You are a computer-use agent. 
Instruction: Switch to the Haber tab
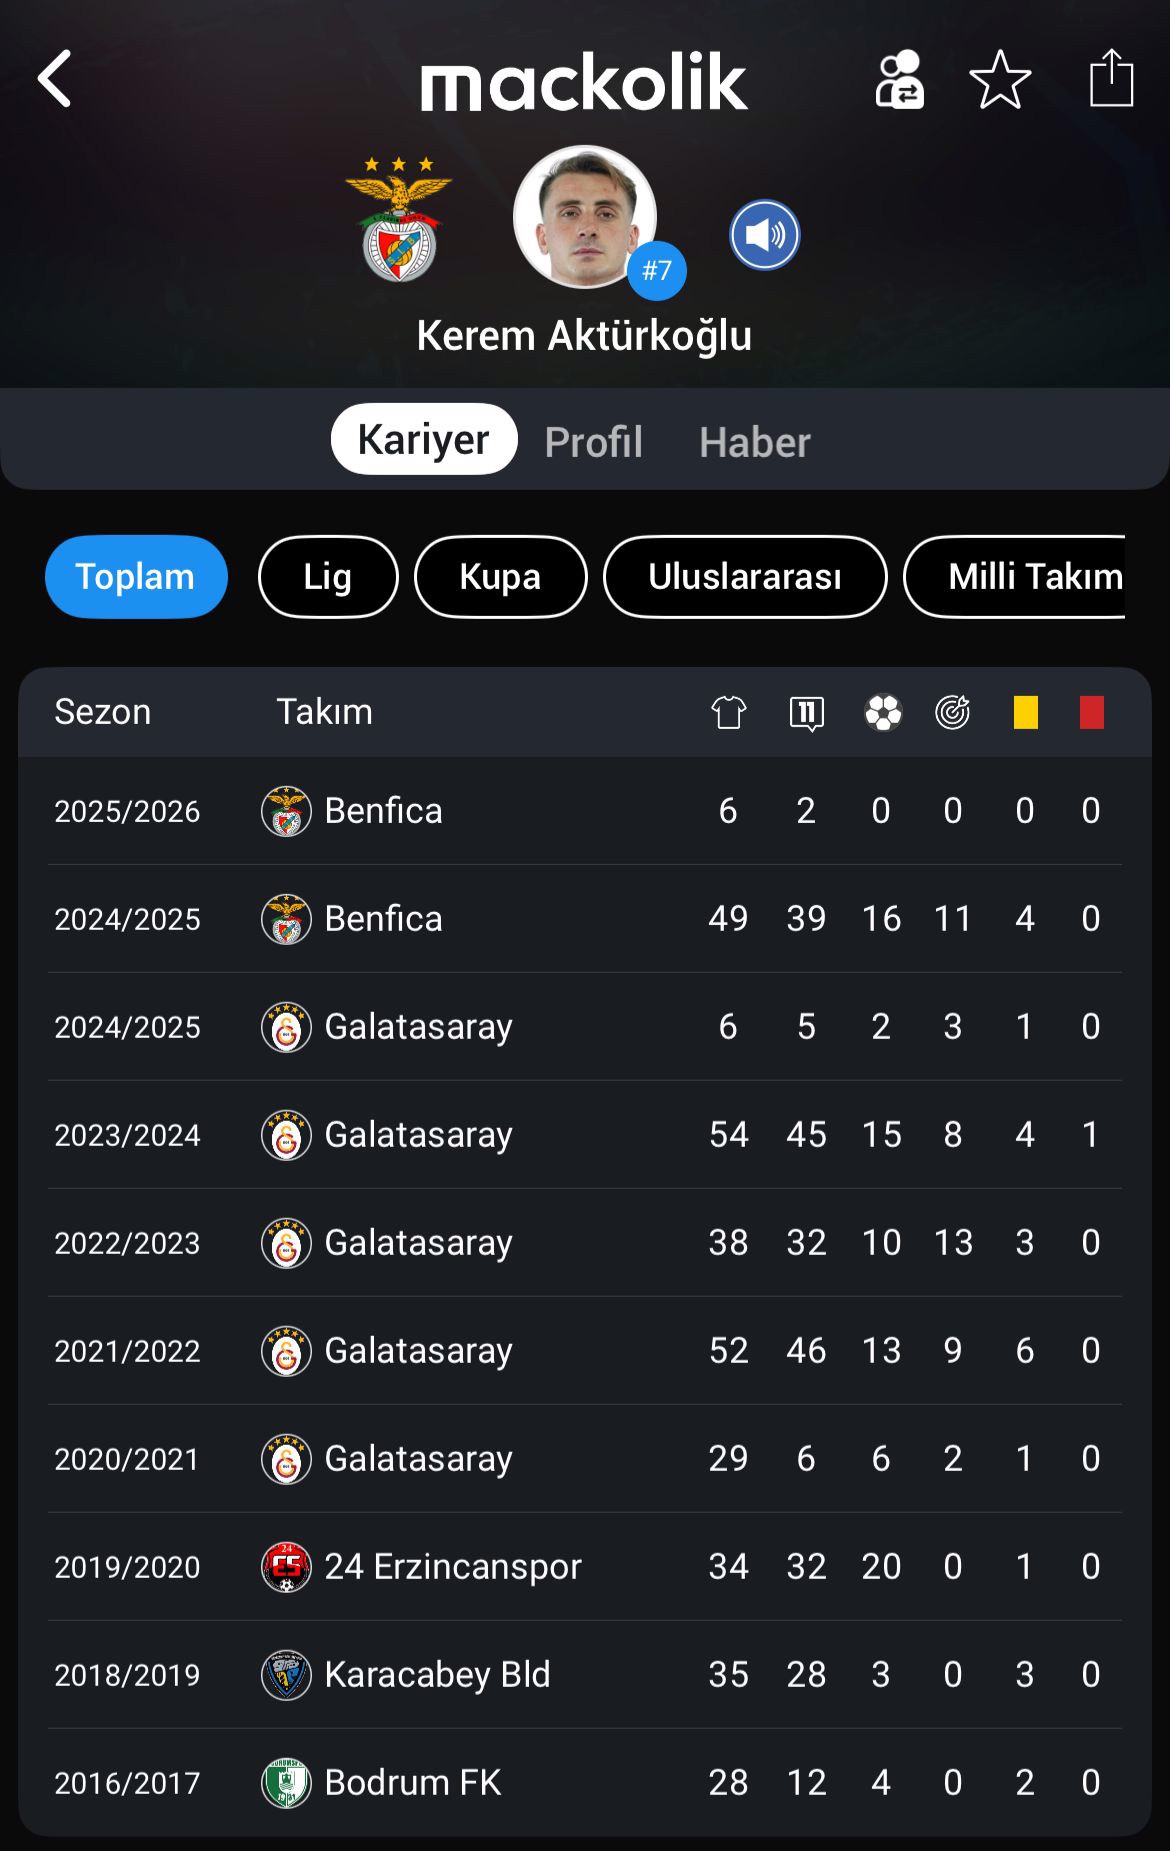coord(755,441)
